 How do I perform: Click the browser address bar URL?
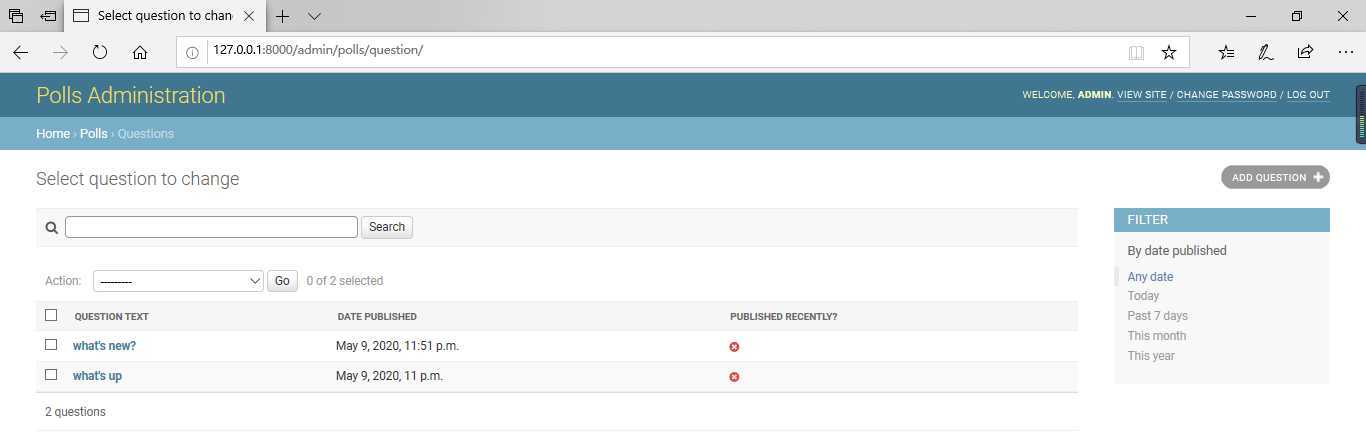(x=318, y=50)
